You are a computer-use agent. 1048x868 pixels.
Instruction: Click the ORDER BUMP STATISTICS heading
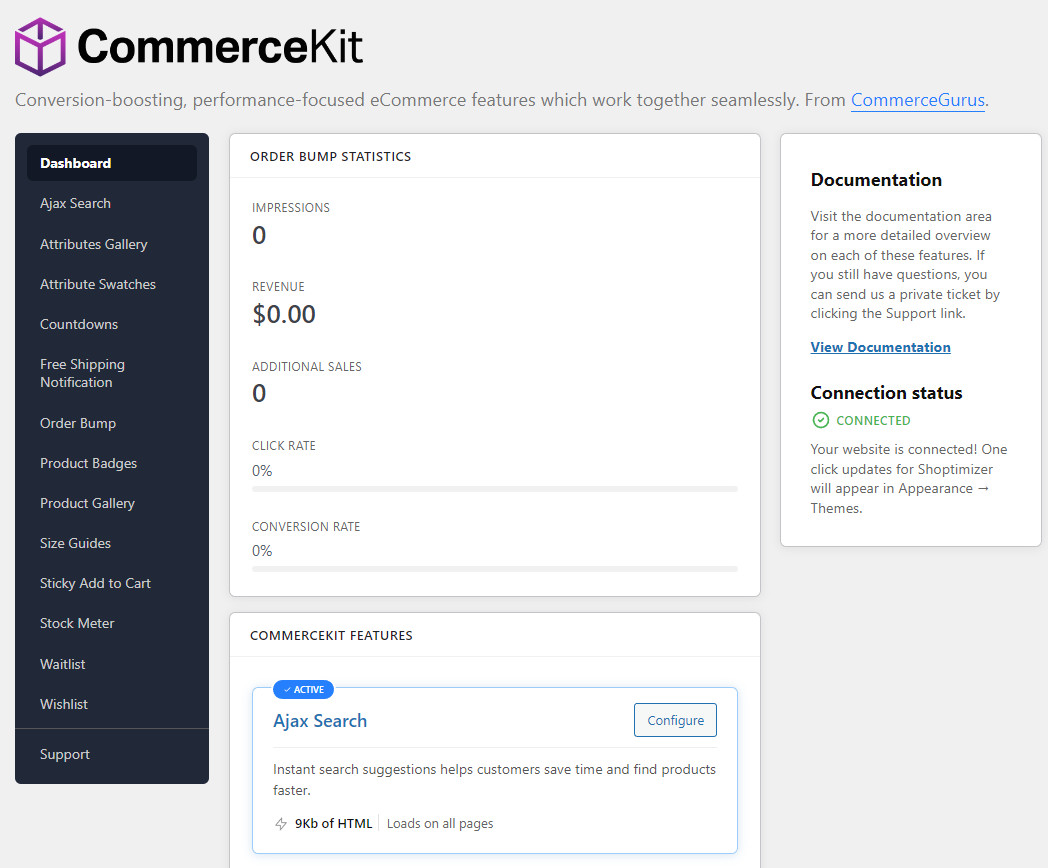(331, 156)
